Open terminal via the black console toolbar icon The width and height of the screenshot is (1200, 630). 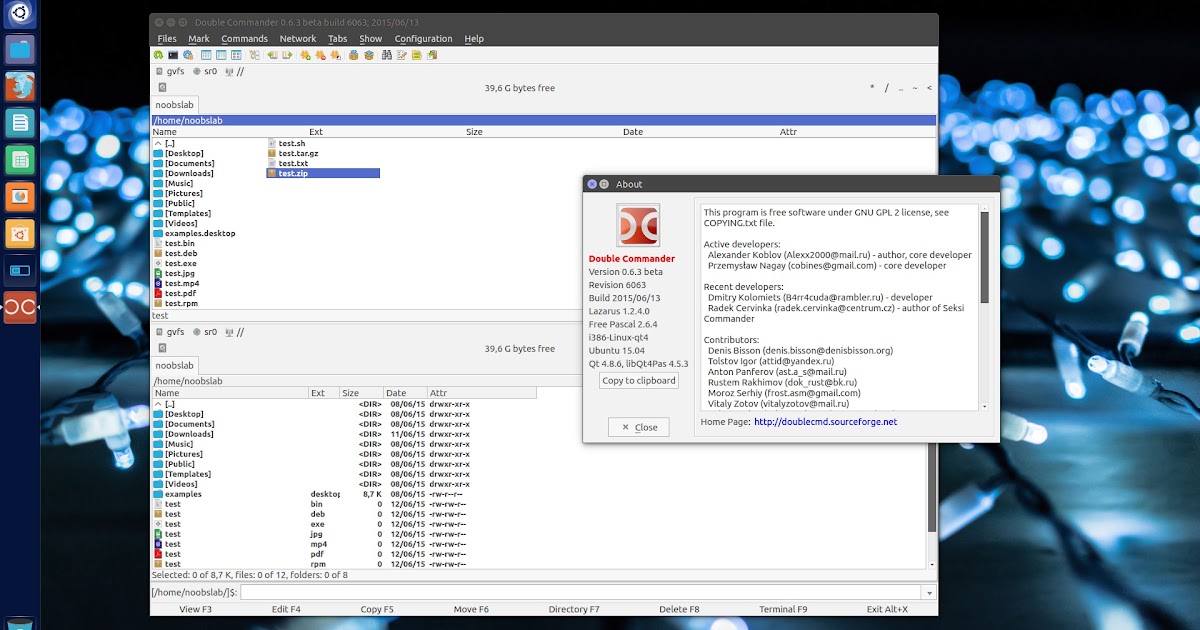[x=173, y=55]
